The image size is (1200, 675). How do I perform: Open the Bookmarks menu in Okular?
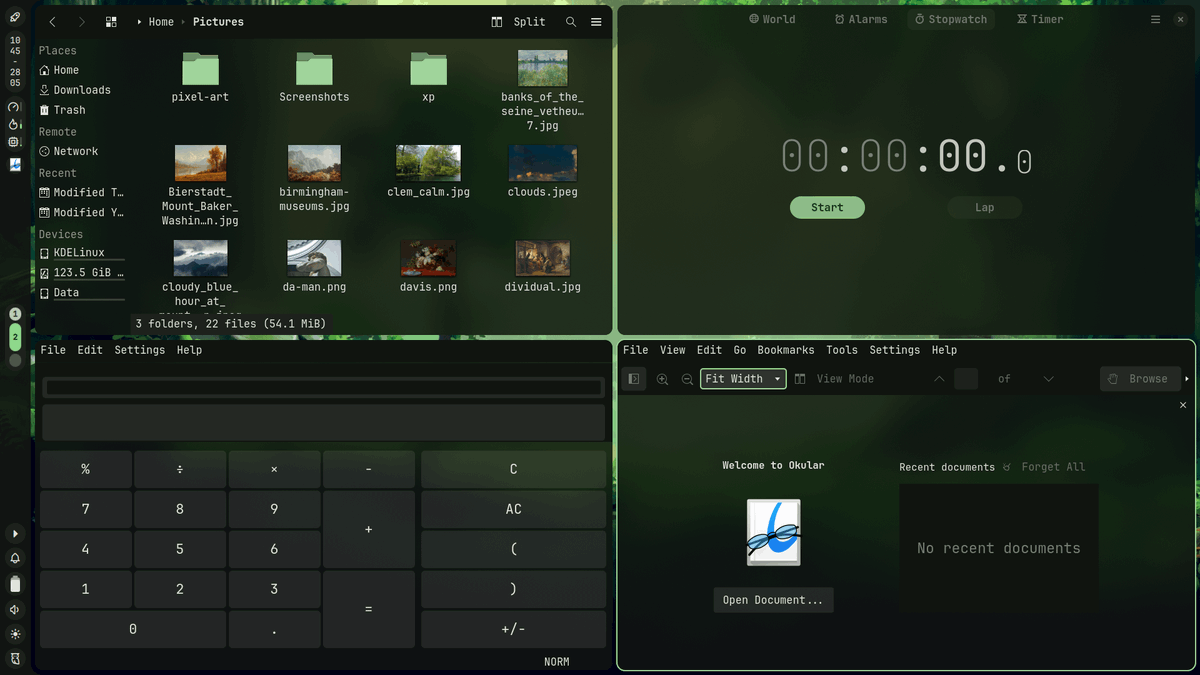[786, 350]
